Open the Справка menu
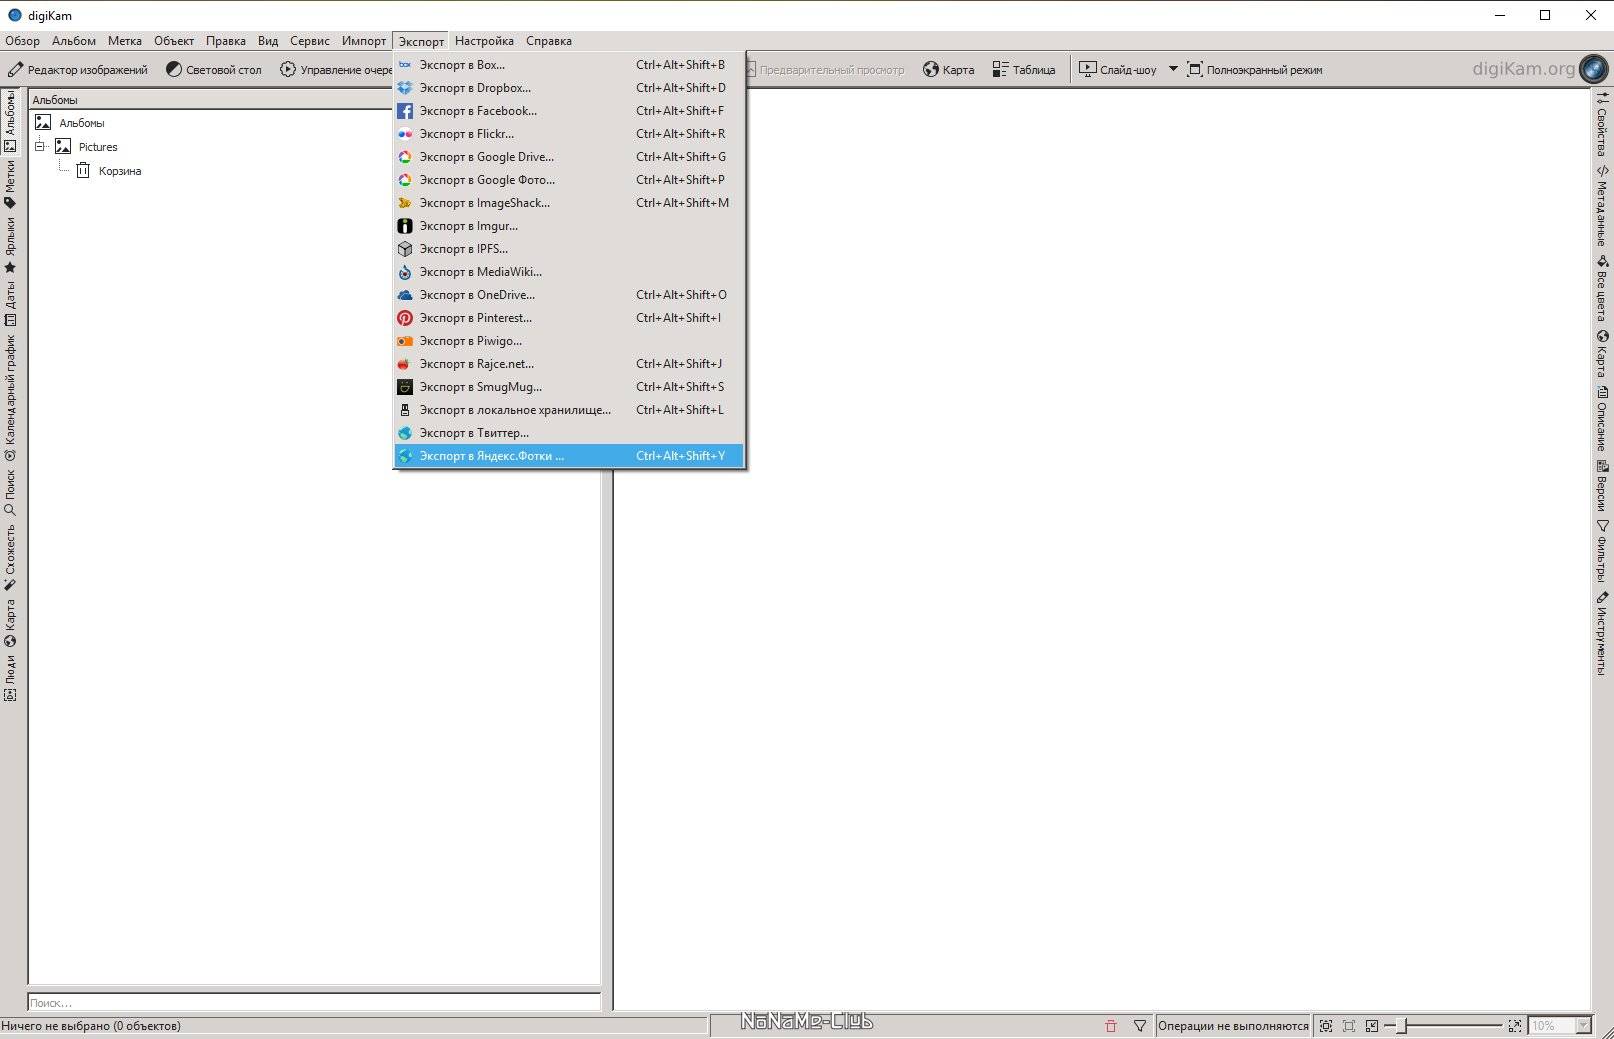This screenshot has width=1614, height=1039. tap(549, 41)
